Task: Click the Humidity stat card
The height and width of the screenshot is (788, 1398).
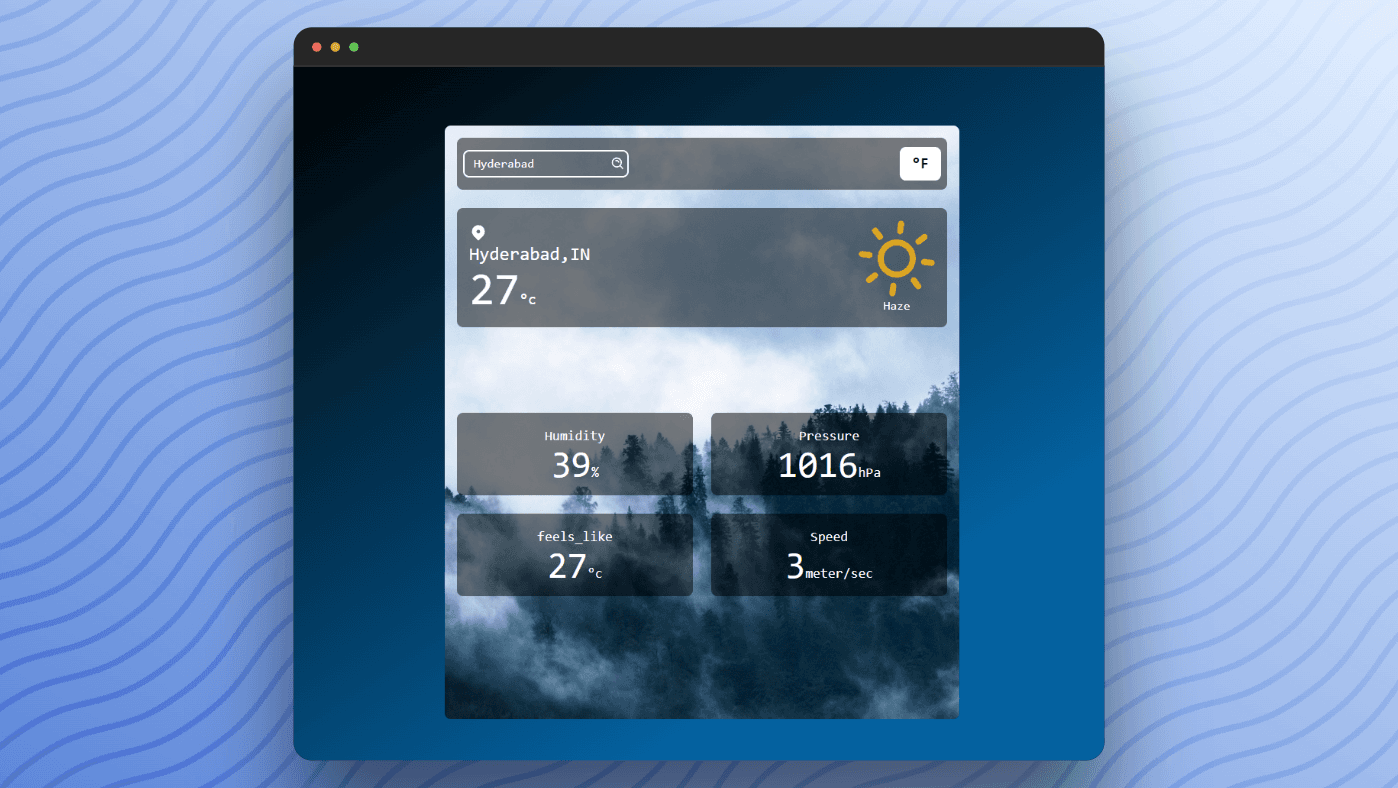Action: click(x=574, y=453)
